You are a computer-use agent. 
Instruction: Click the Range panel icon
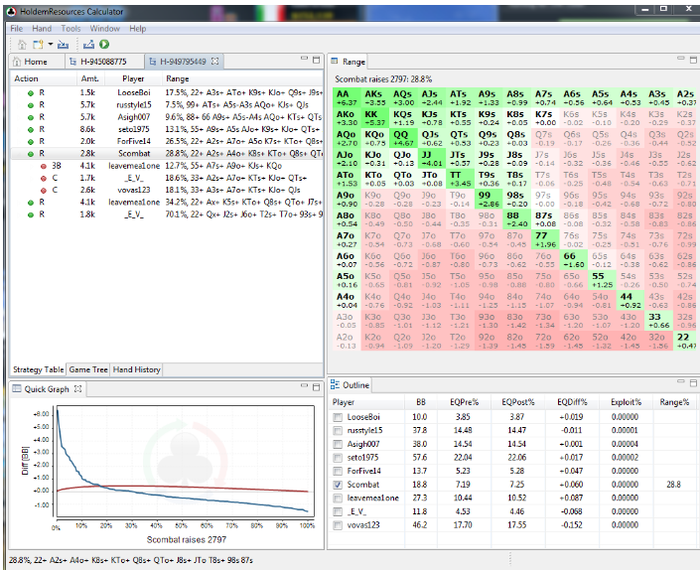[335, 61]
